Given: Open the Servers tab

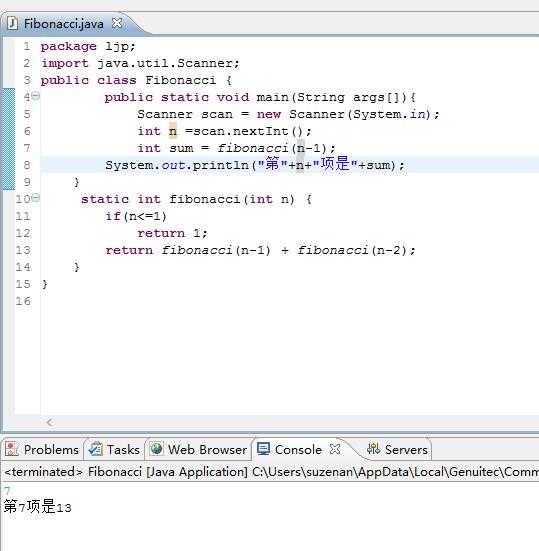Looking at the screenshot, I should pyautogui.click(x=397, y=449).
